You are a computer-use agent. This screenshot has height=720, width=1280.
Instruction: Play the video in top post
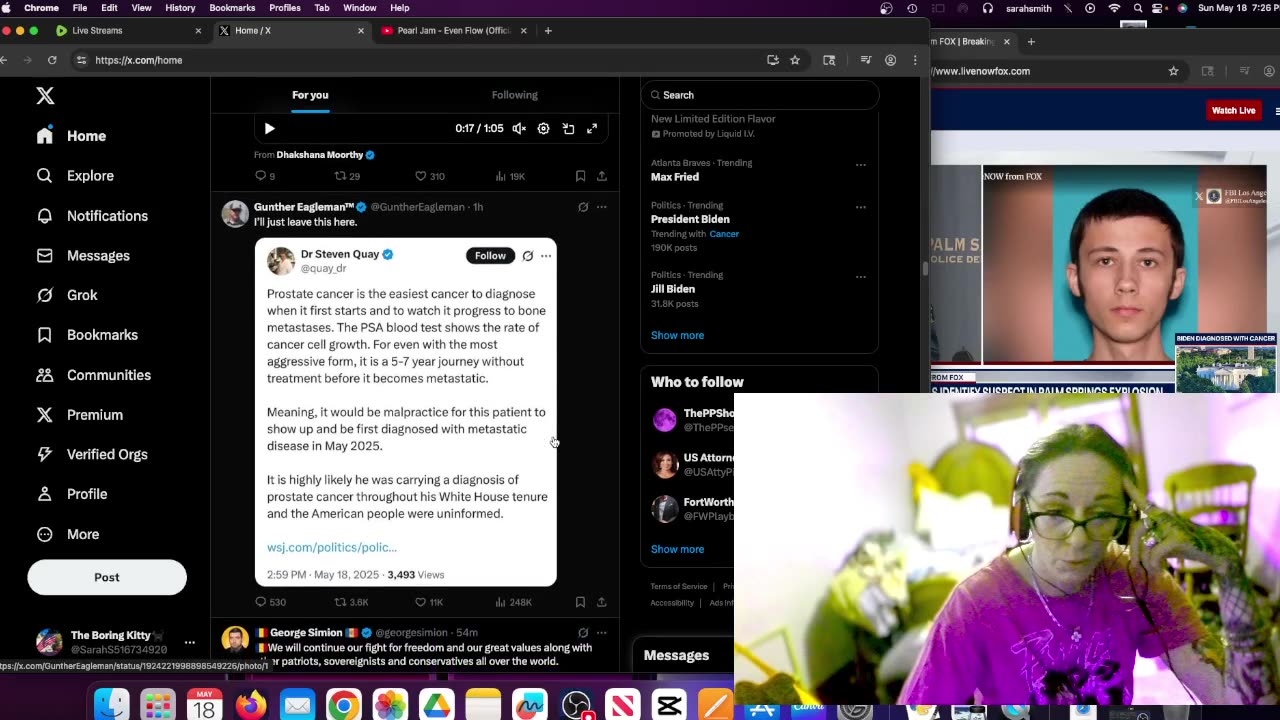[269, 128]
